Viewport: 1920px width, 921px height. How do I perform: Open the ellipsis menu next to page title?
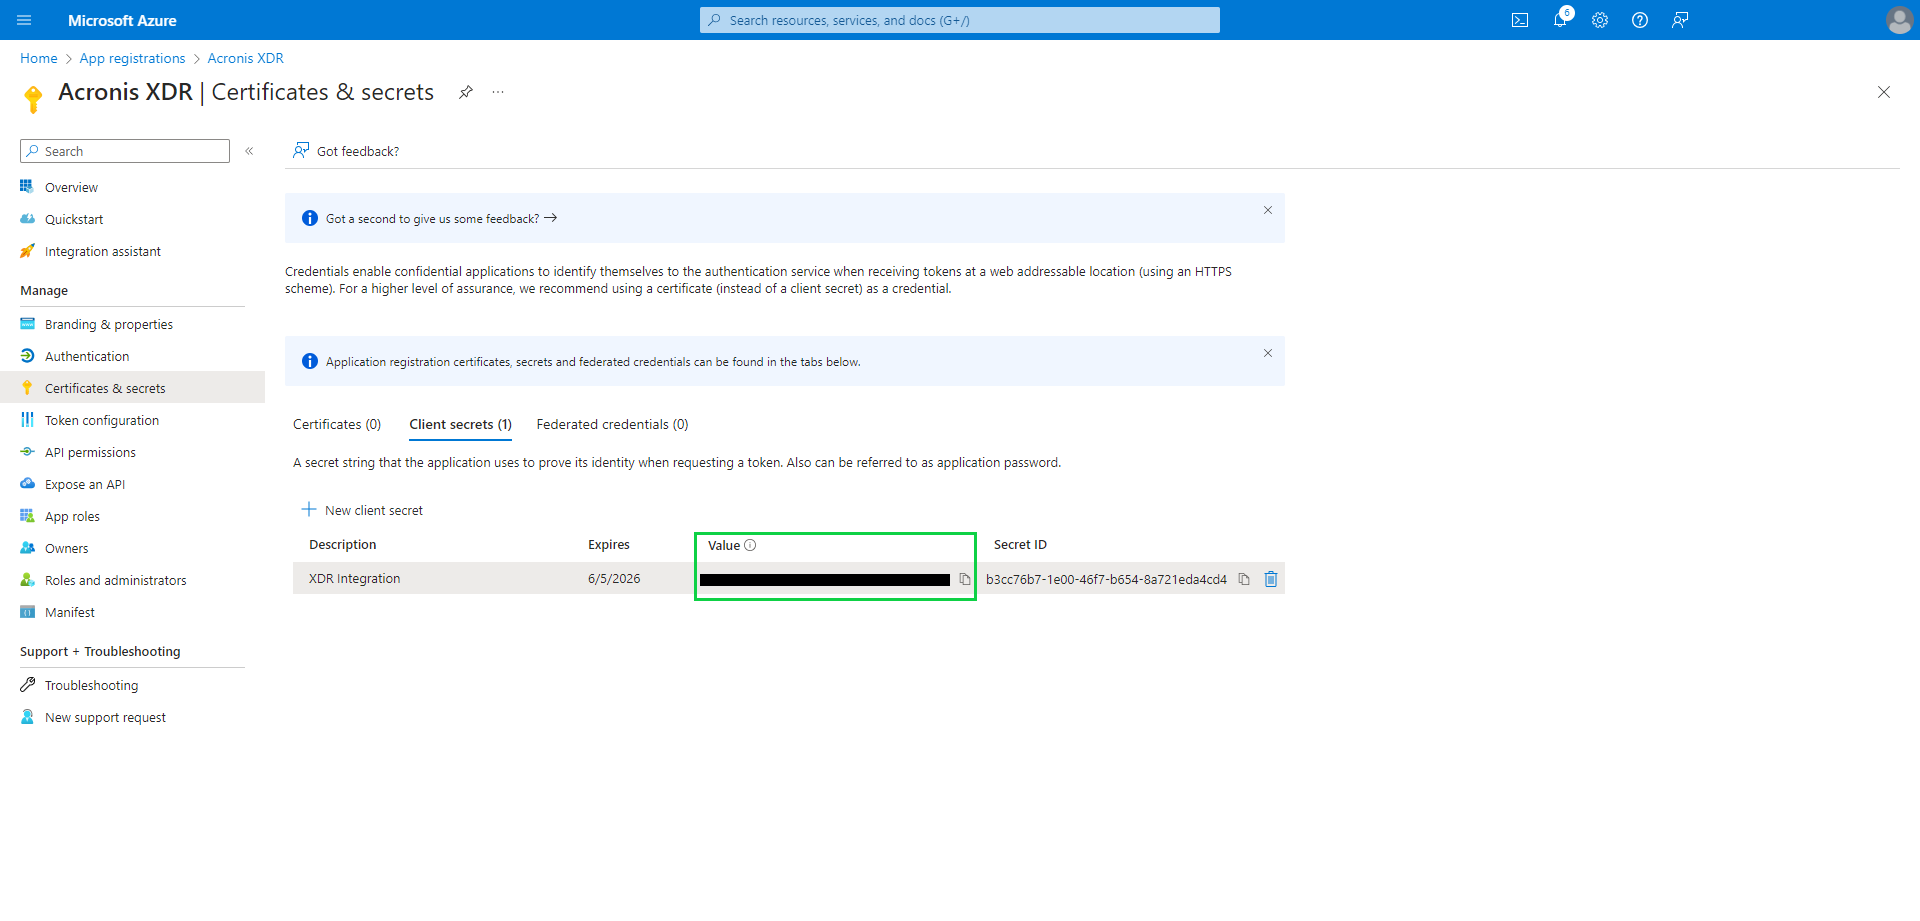click(498, 92)
